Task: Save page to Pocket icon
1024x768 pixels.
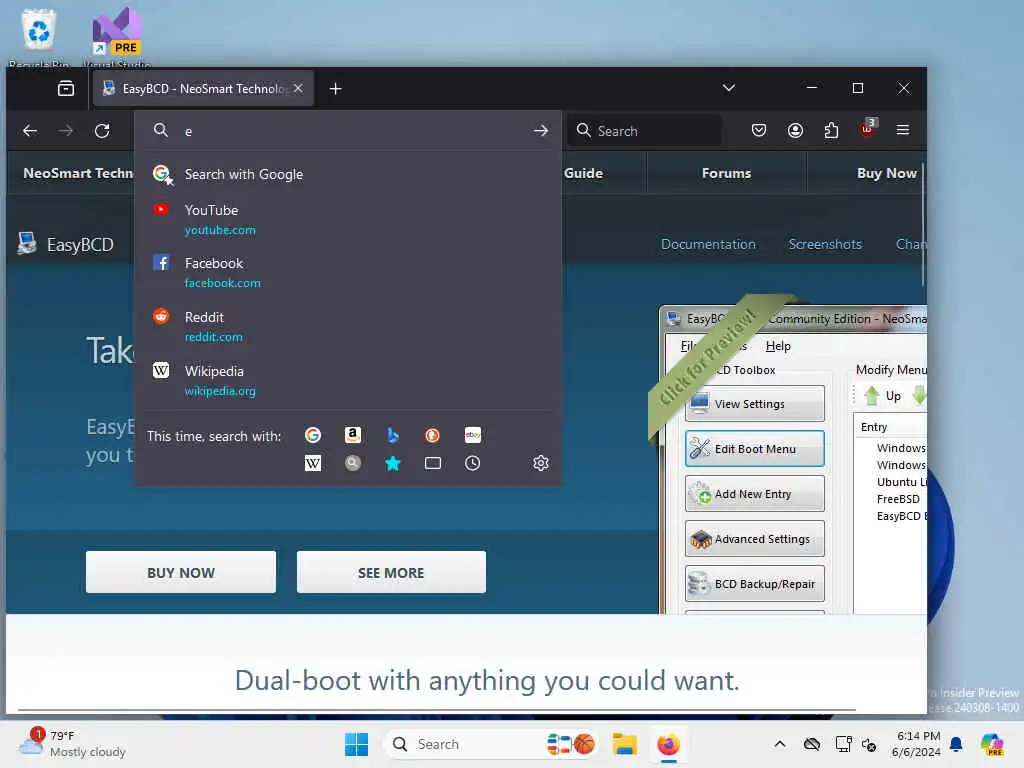Action: pos(758,131)
